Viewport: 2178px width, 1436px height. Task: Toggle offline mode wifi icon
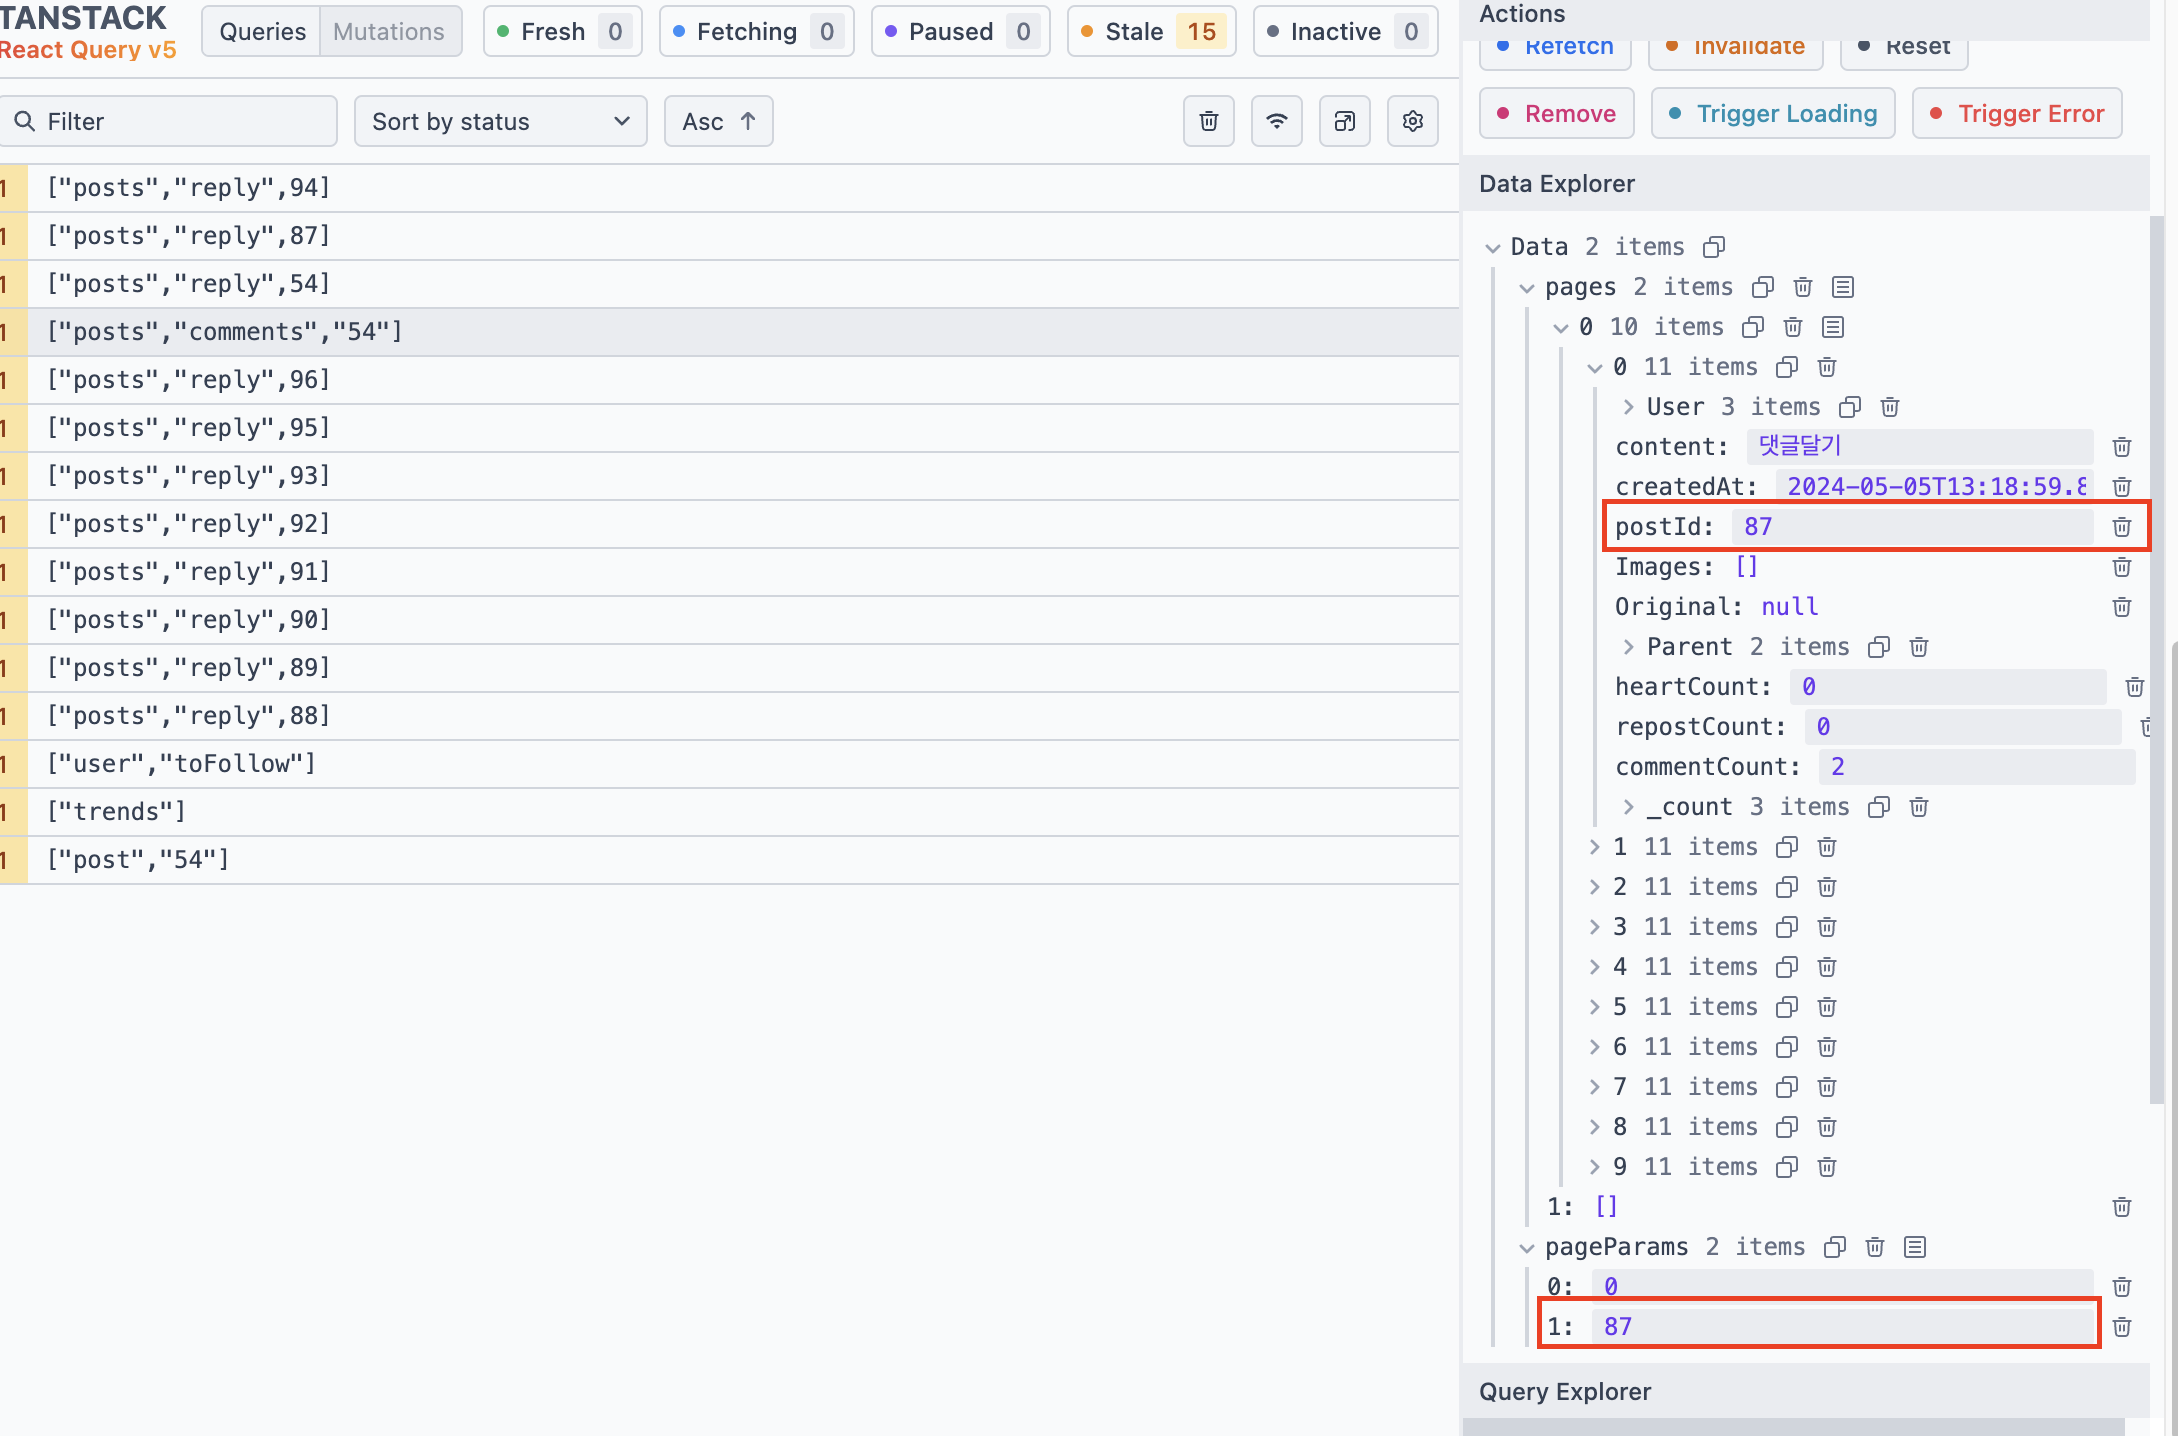(x=1276, y=121)
